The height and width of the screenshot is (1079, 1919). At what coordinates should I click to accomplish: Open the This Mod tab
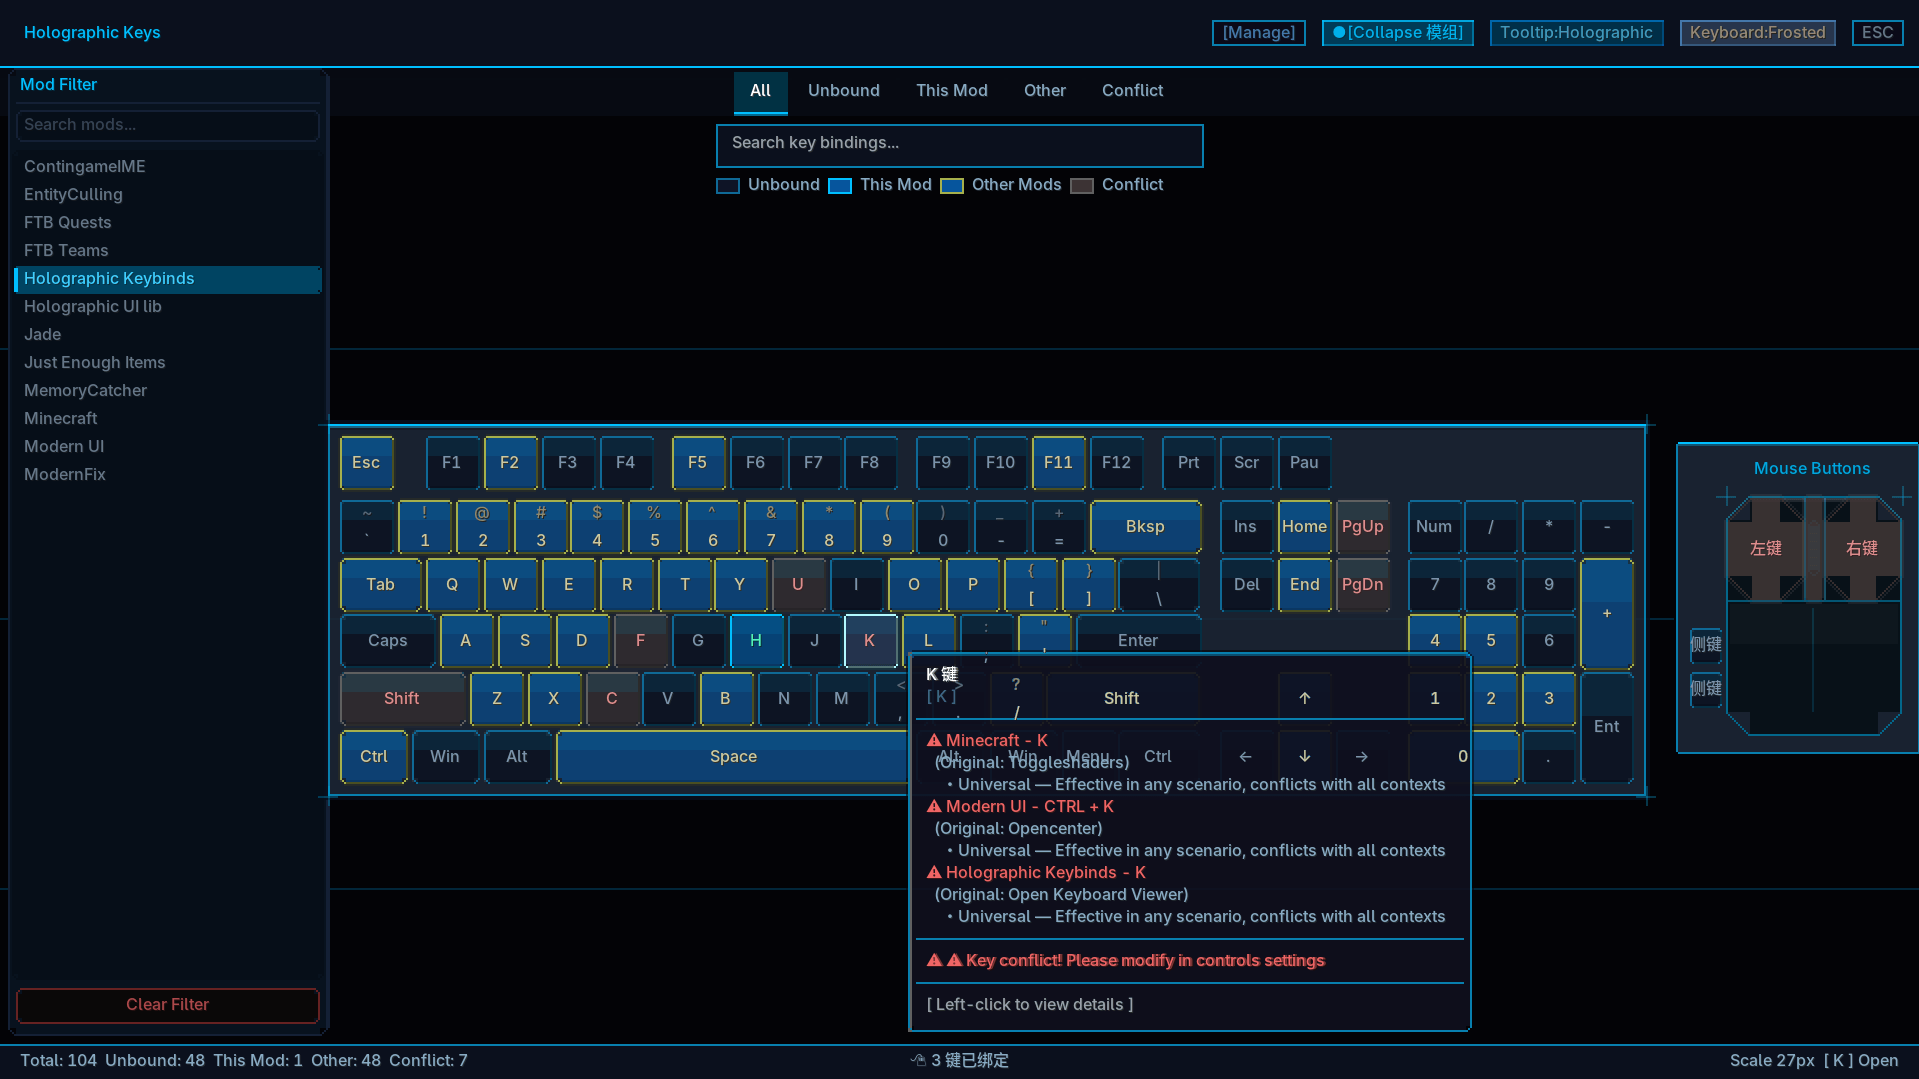coord(952,91)
